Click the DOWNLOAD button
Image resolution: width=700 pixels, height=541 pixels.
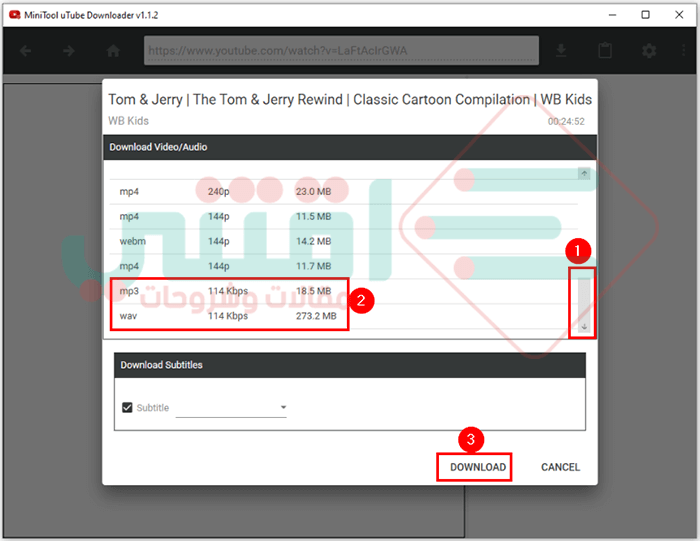[x=478, y=467]
